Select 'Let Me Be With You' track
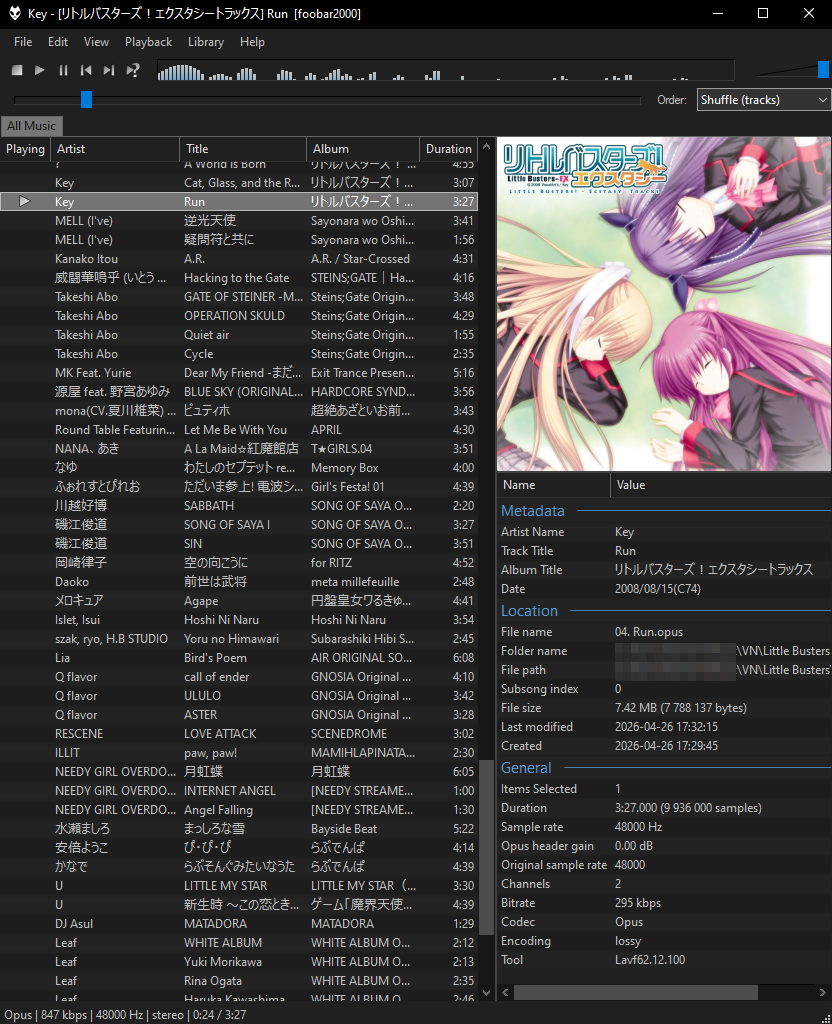This screenshot has width=832, height=1024. (239, 430)
